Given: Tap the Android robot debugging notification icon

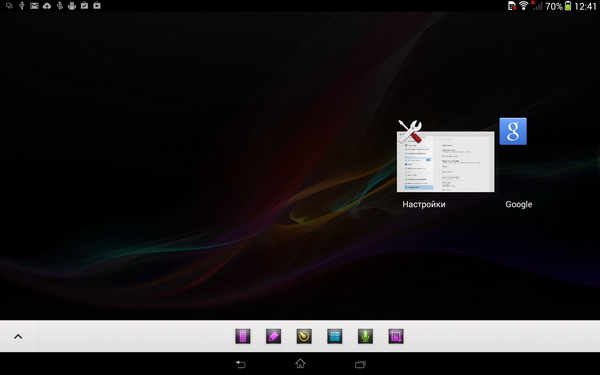Looking at the screenshot, I should 72,6.
